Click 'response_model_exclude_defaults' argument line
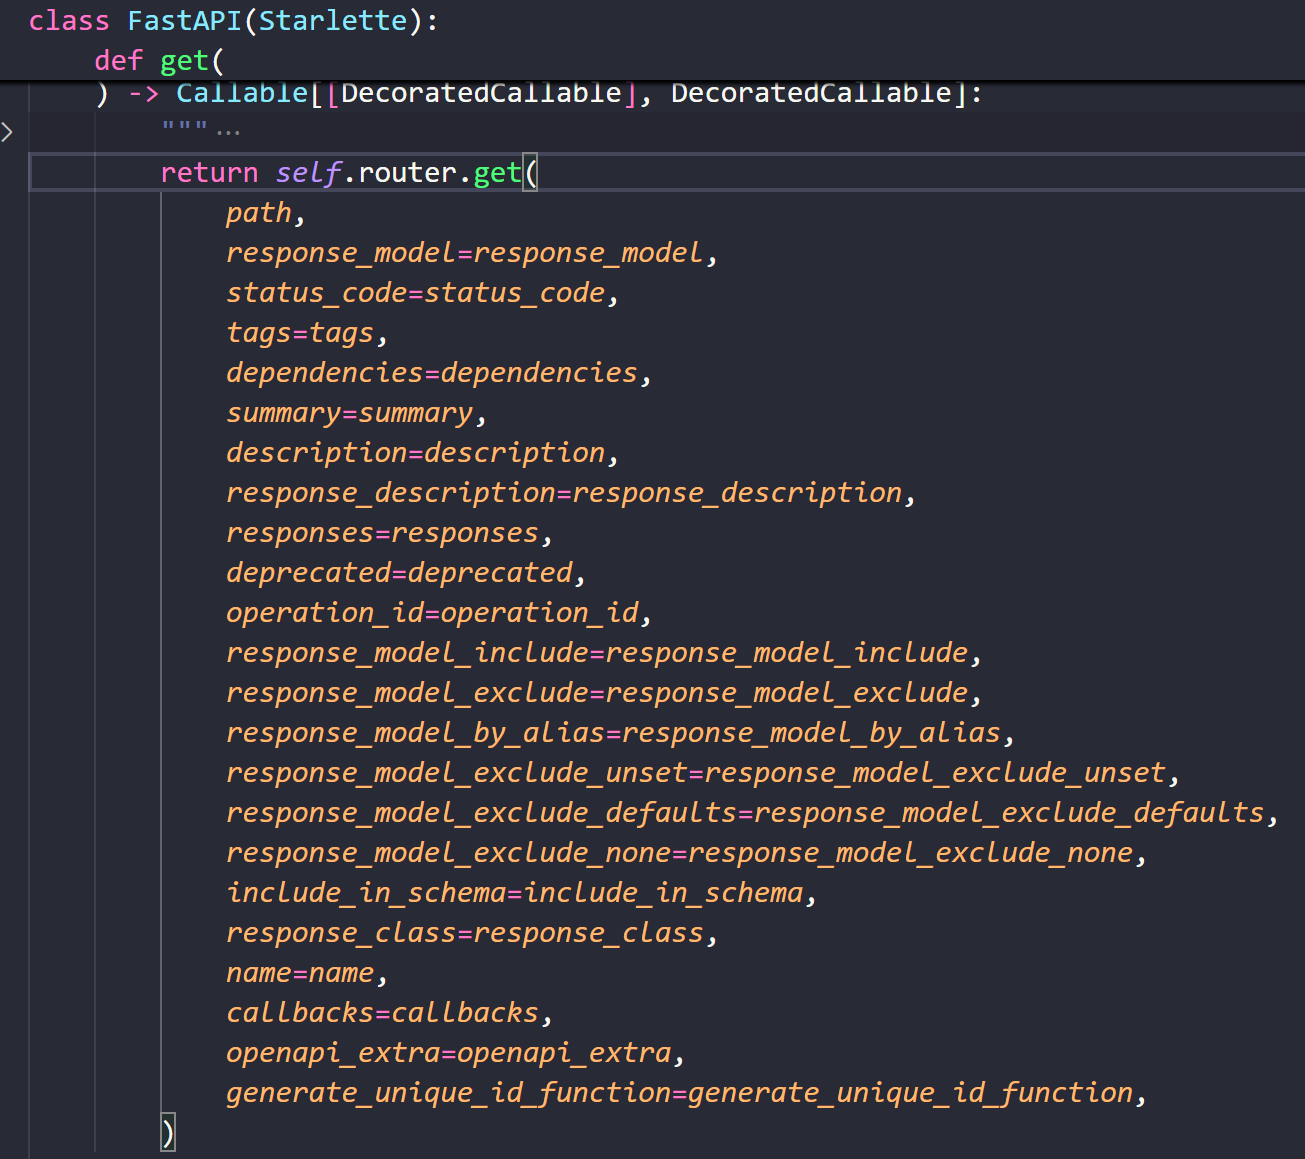The height and width of the screenshot is (1159, 1305). coord(752,813)
